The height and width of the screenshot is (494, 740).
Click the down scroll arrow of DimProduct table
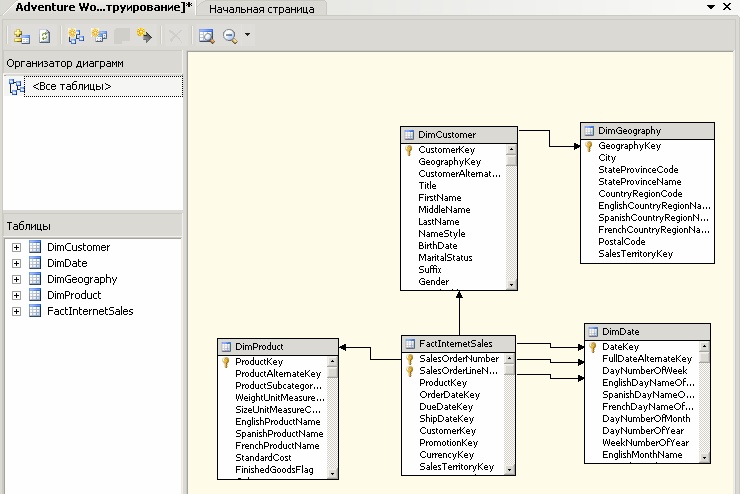332,474
